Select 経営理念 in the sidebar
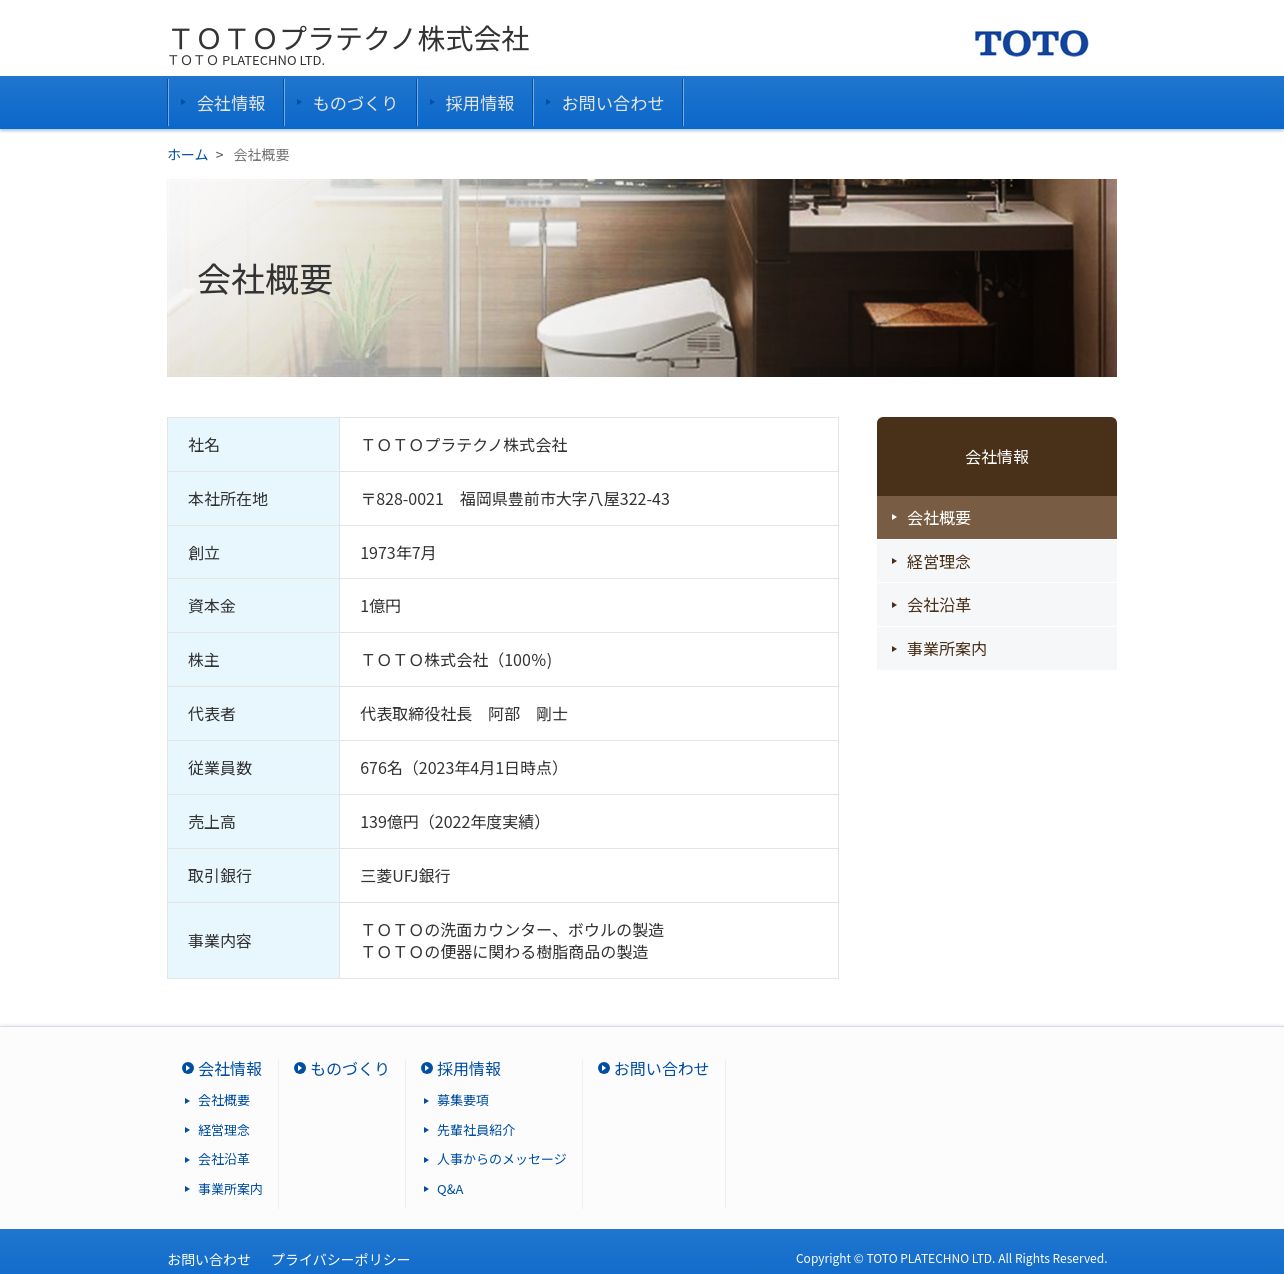The height and width of the screenshot is (1274, 1284). 997,562
